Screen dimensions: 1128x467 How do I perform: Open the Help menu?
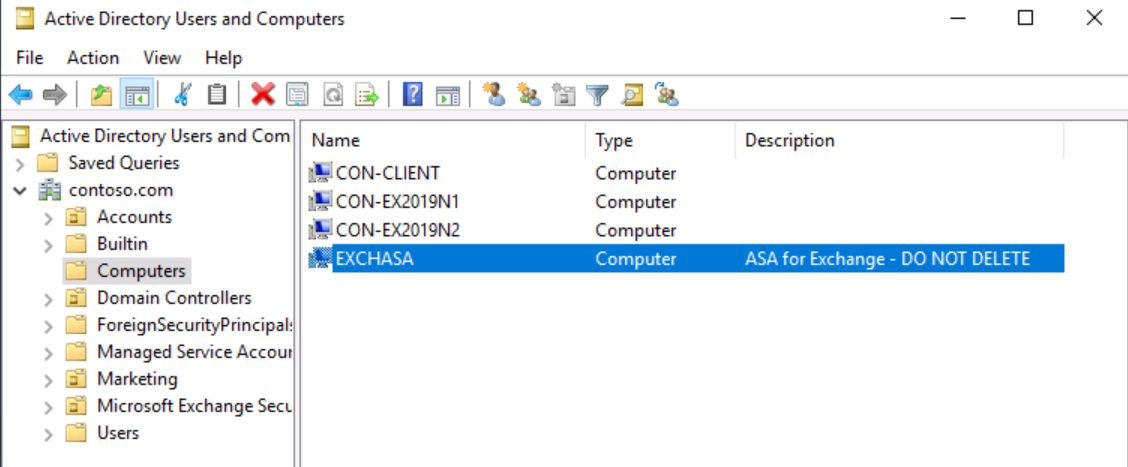tap(224, 58)
